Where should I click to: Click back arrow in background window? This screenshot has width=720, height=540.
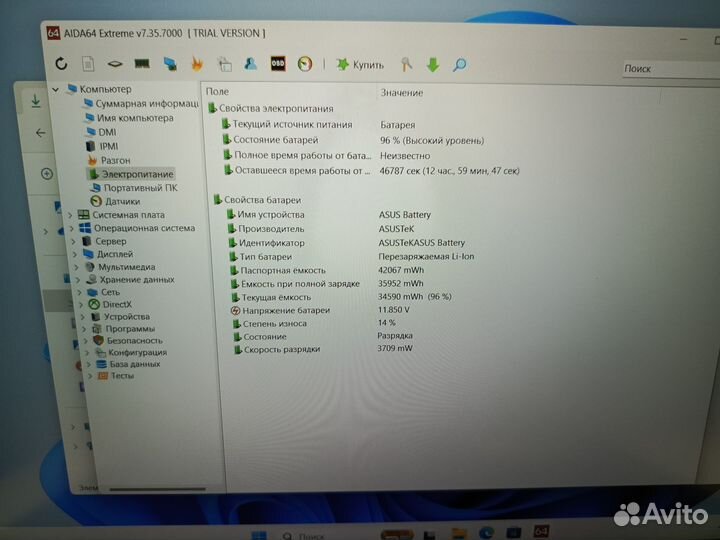click(x=40, y=133)
